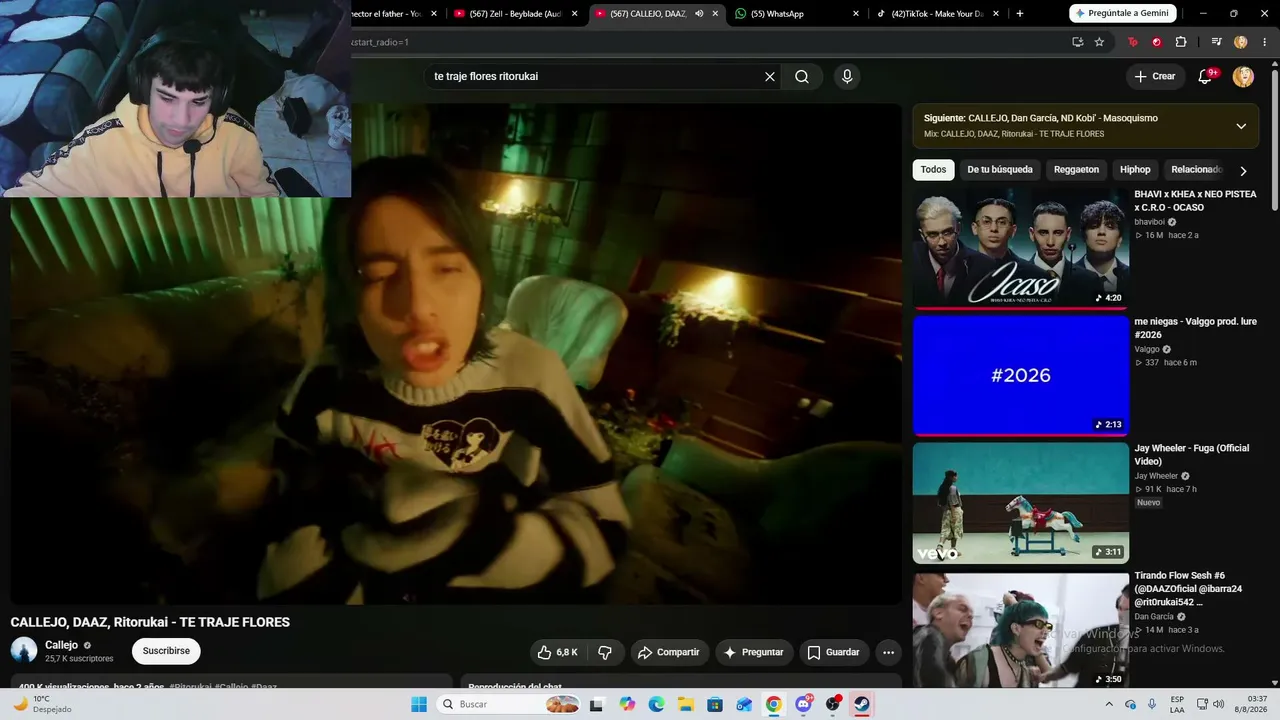Switch to the Zell - Beyblade tab

516,14
